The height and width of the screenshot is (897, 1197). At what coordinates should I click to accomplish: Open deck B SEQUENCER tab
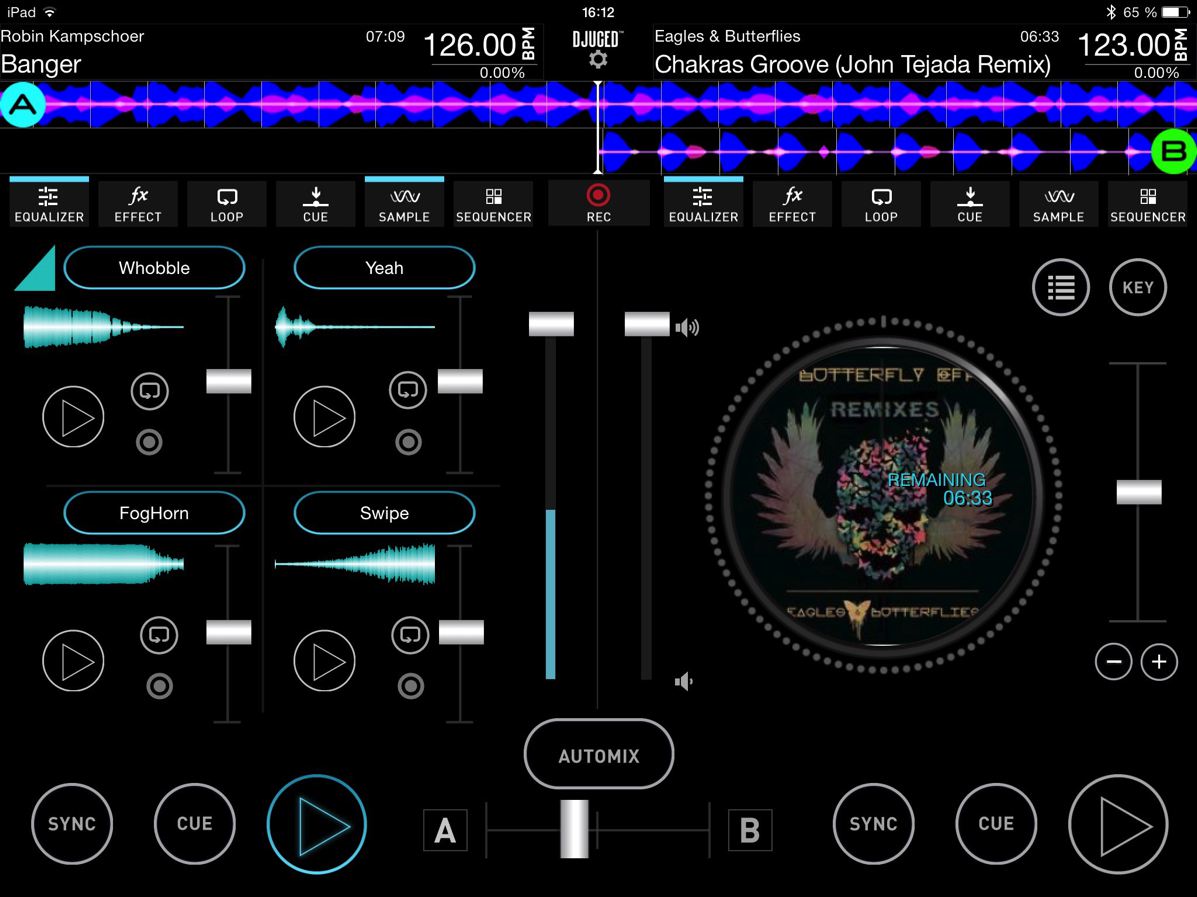pos(1147,203)
